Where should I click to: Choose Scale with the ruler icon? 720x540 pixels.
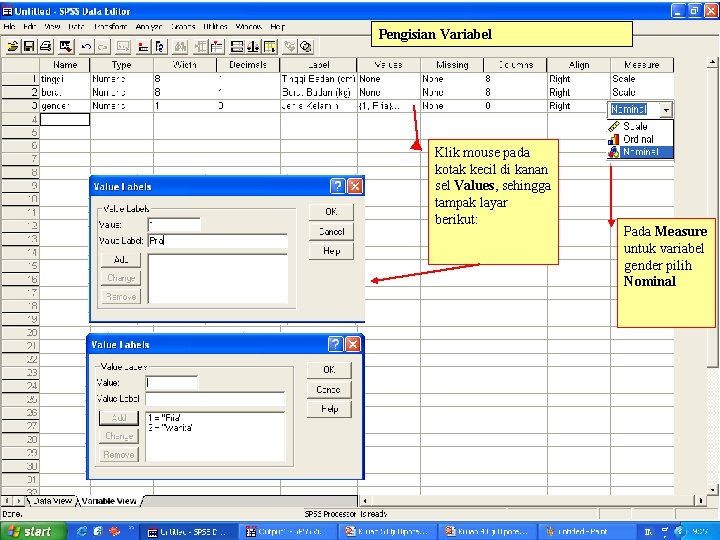coord(640,126)
